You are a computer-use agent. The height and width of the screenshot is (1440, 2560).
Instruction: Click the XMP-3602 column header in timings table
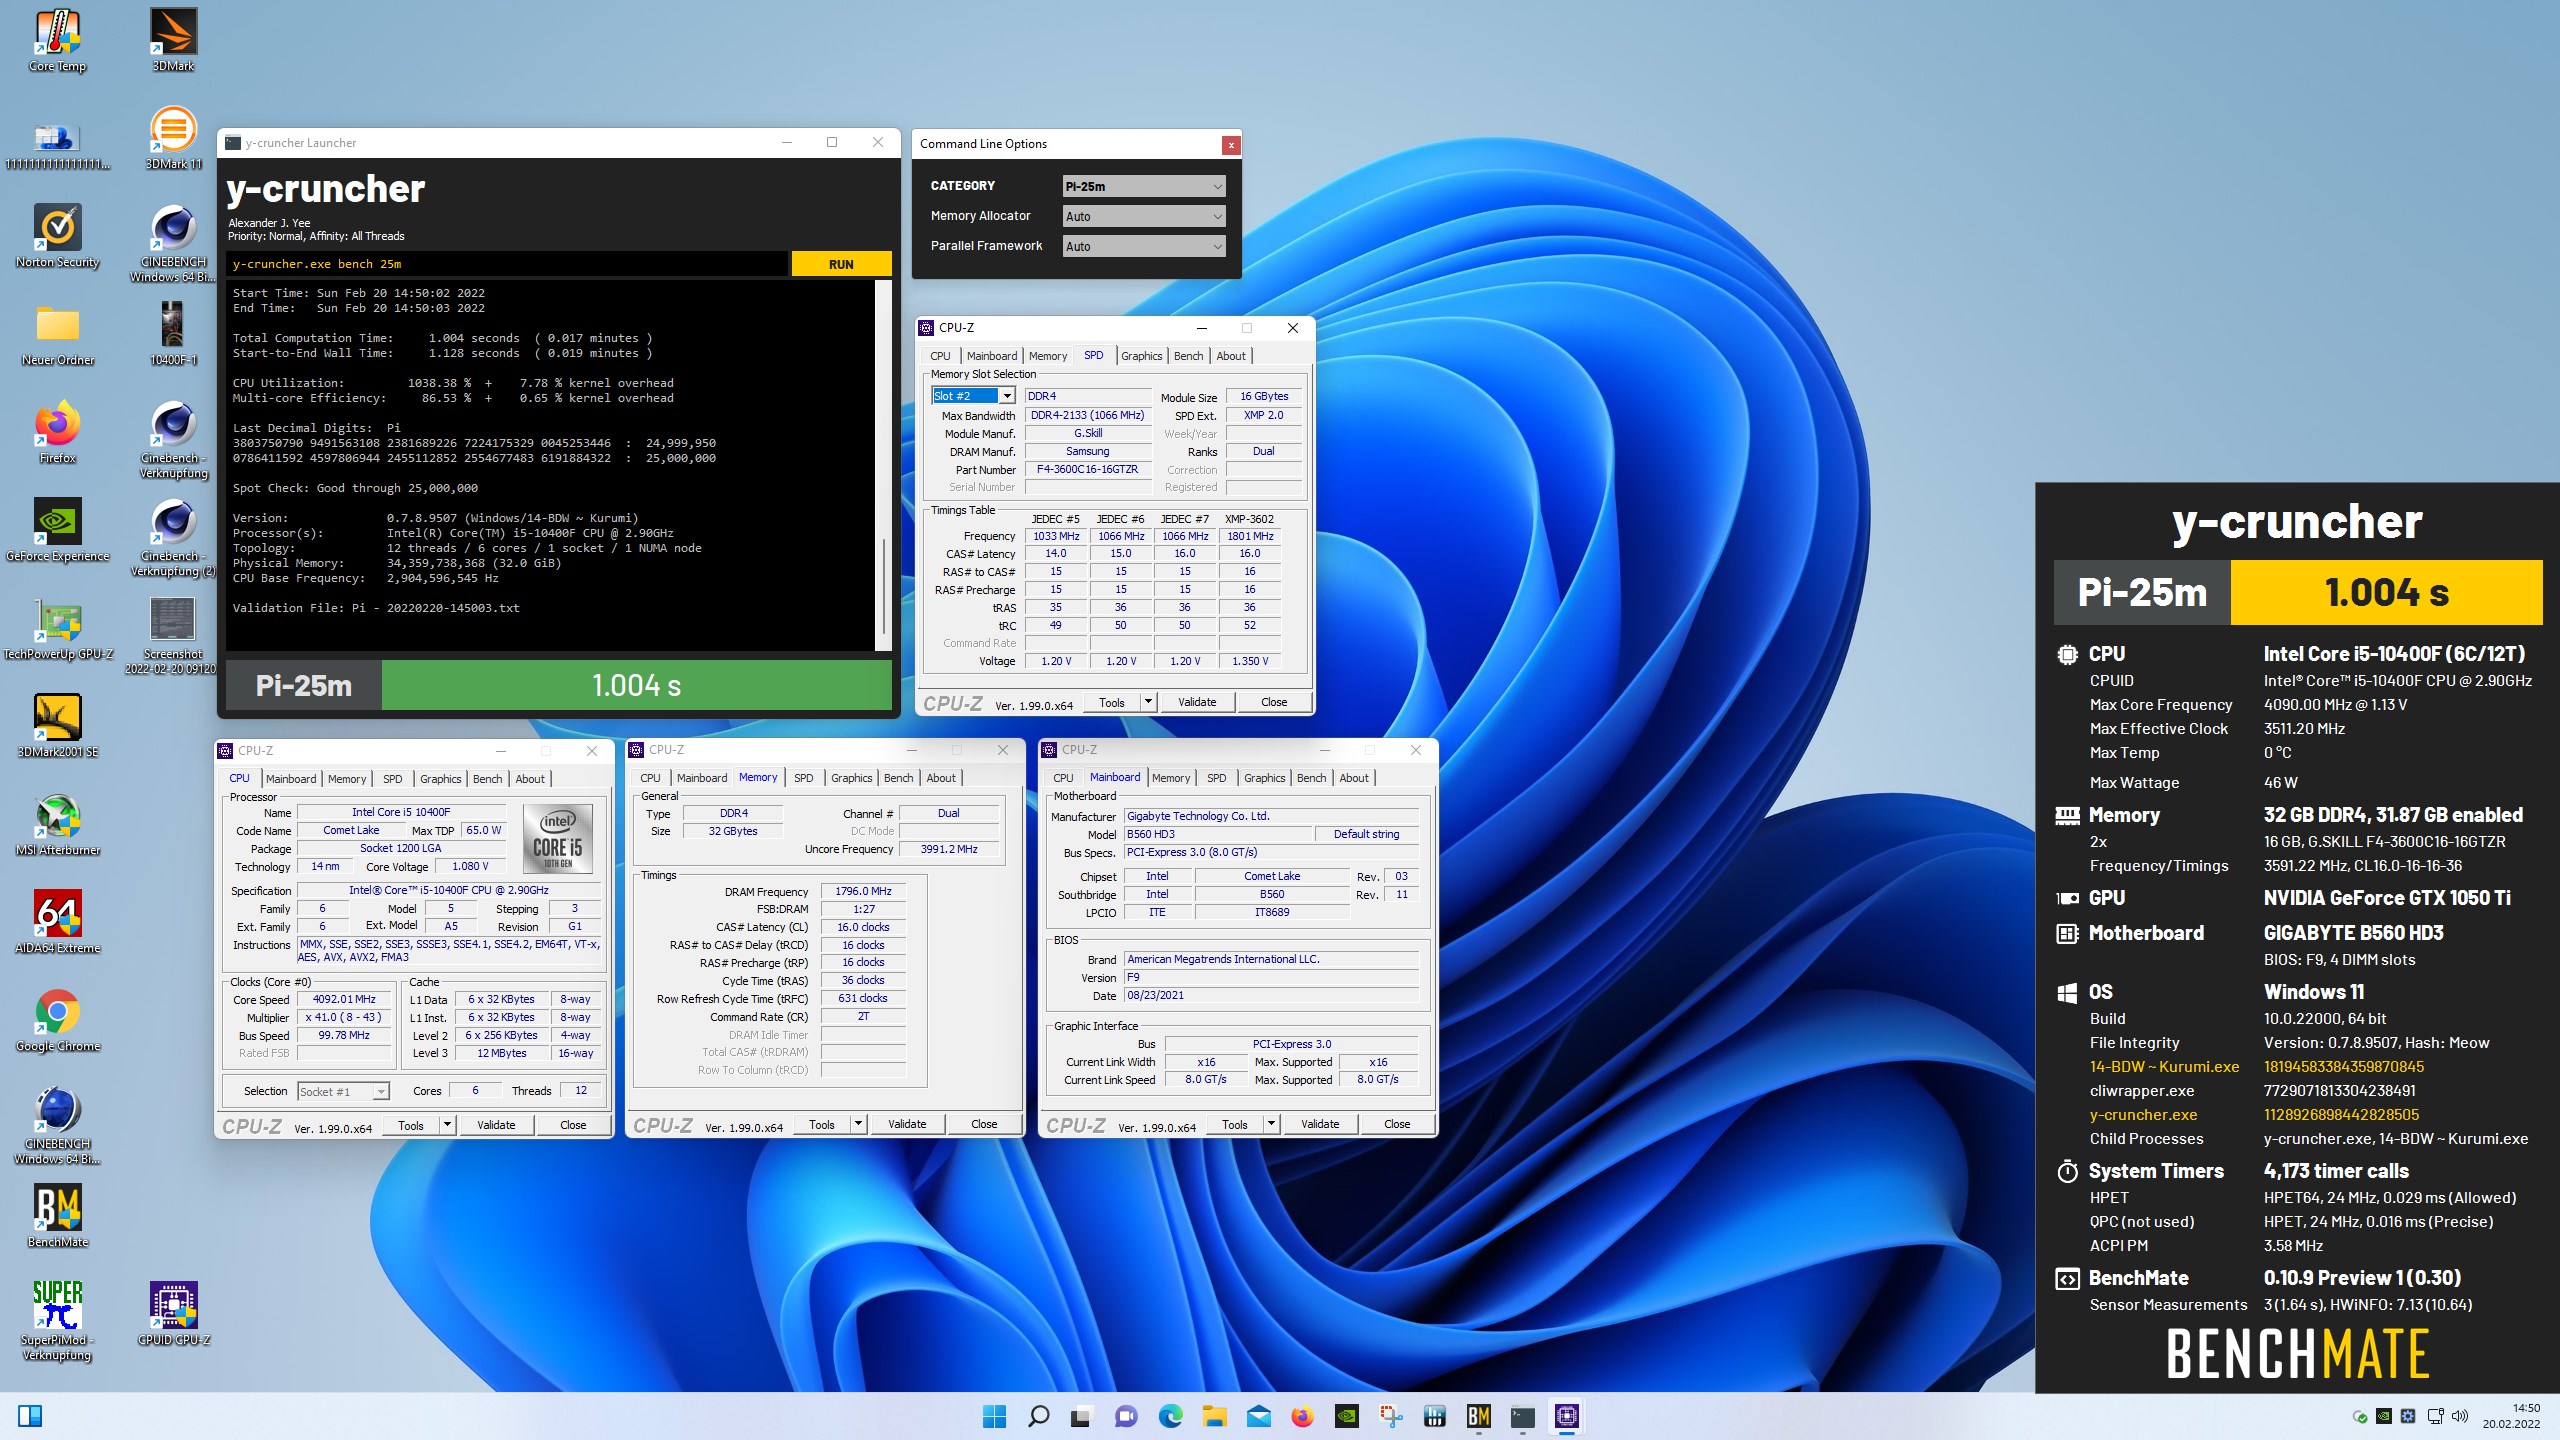tap(1249, 519)
